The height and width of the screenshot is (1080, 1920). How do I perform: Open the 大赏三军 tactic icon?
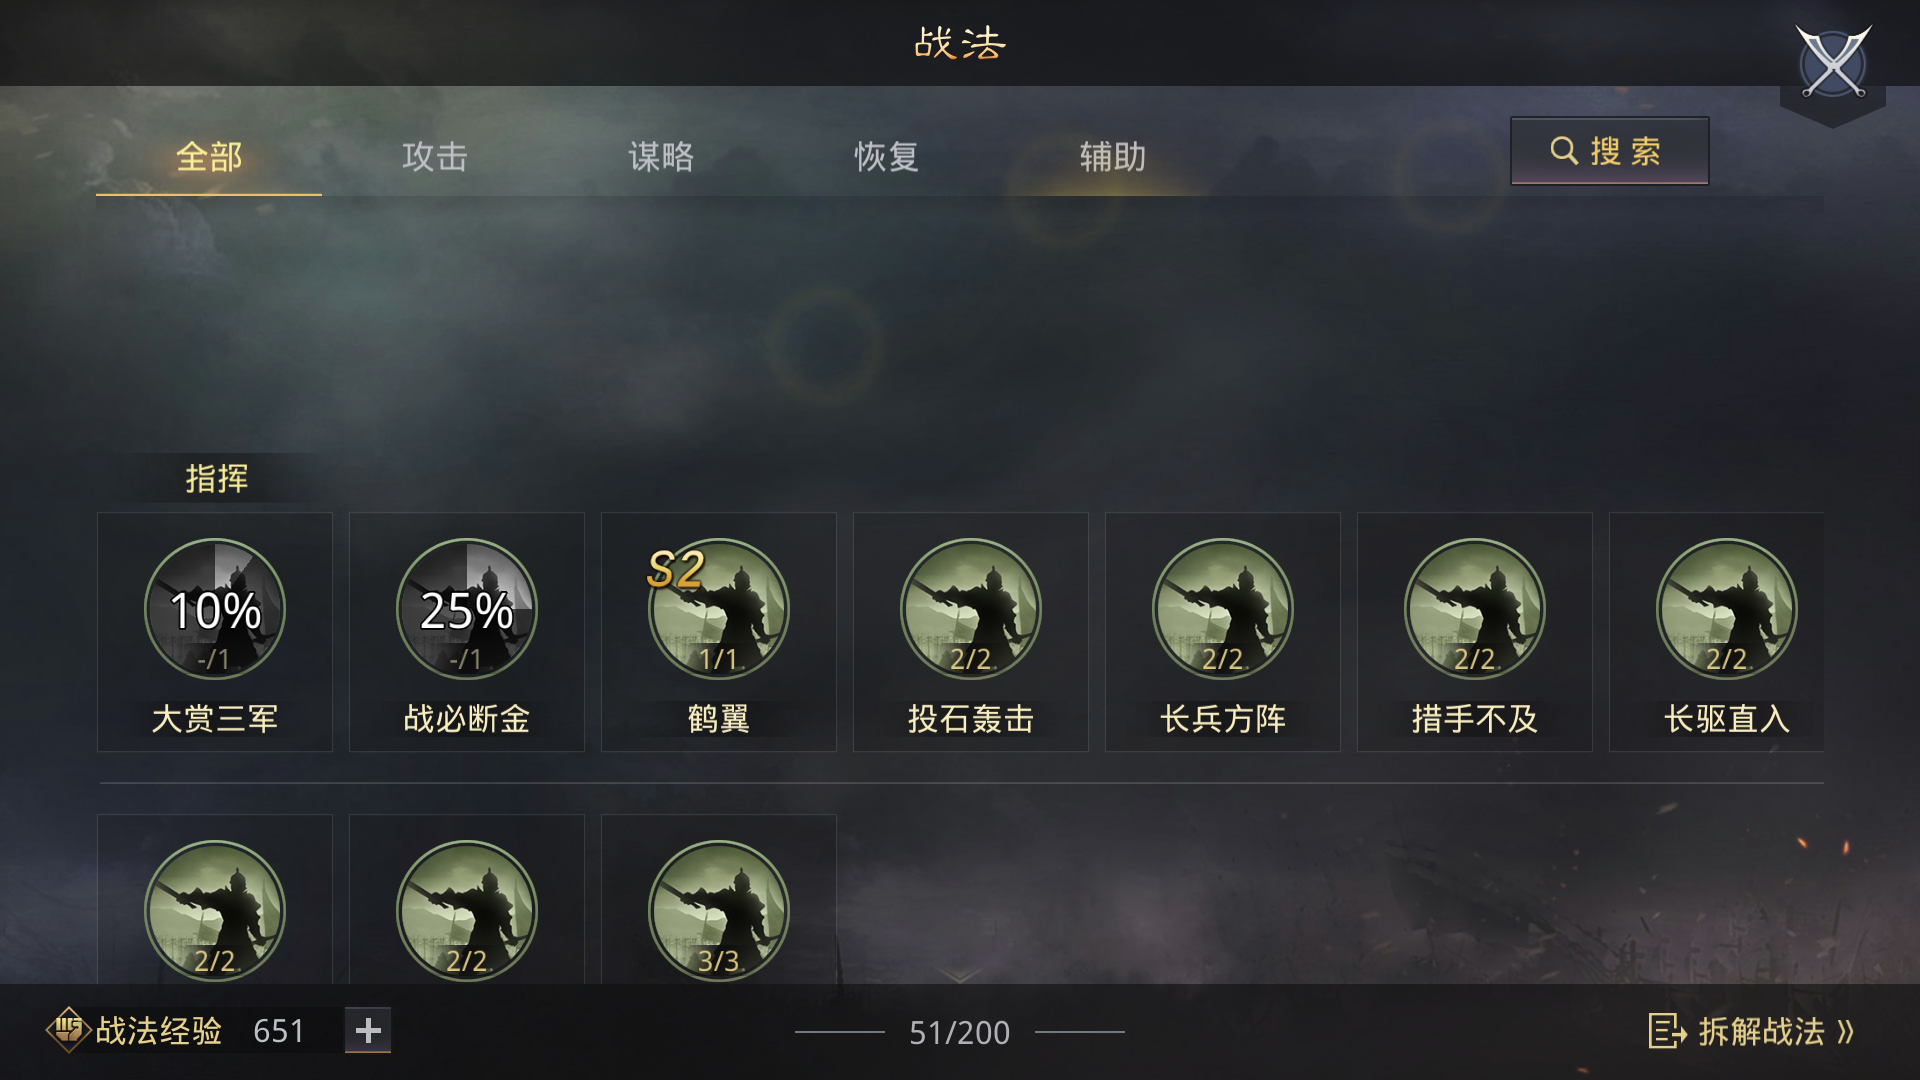(x=215, y=609)
